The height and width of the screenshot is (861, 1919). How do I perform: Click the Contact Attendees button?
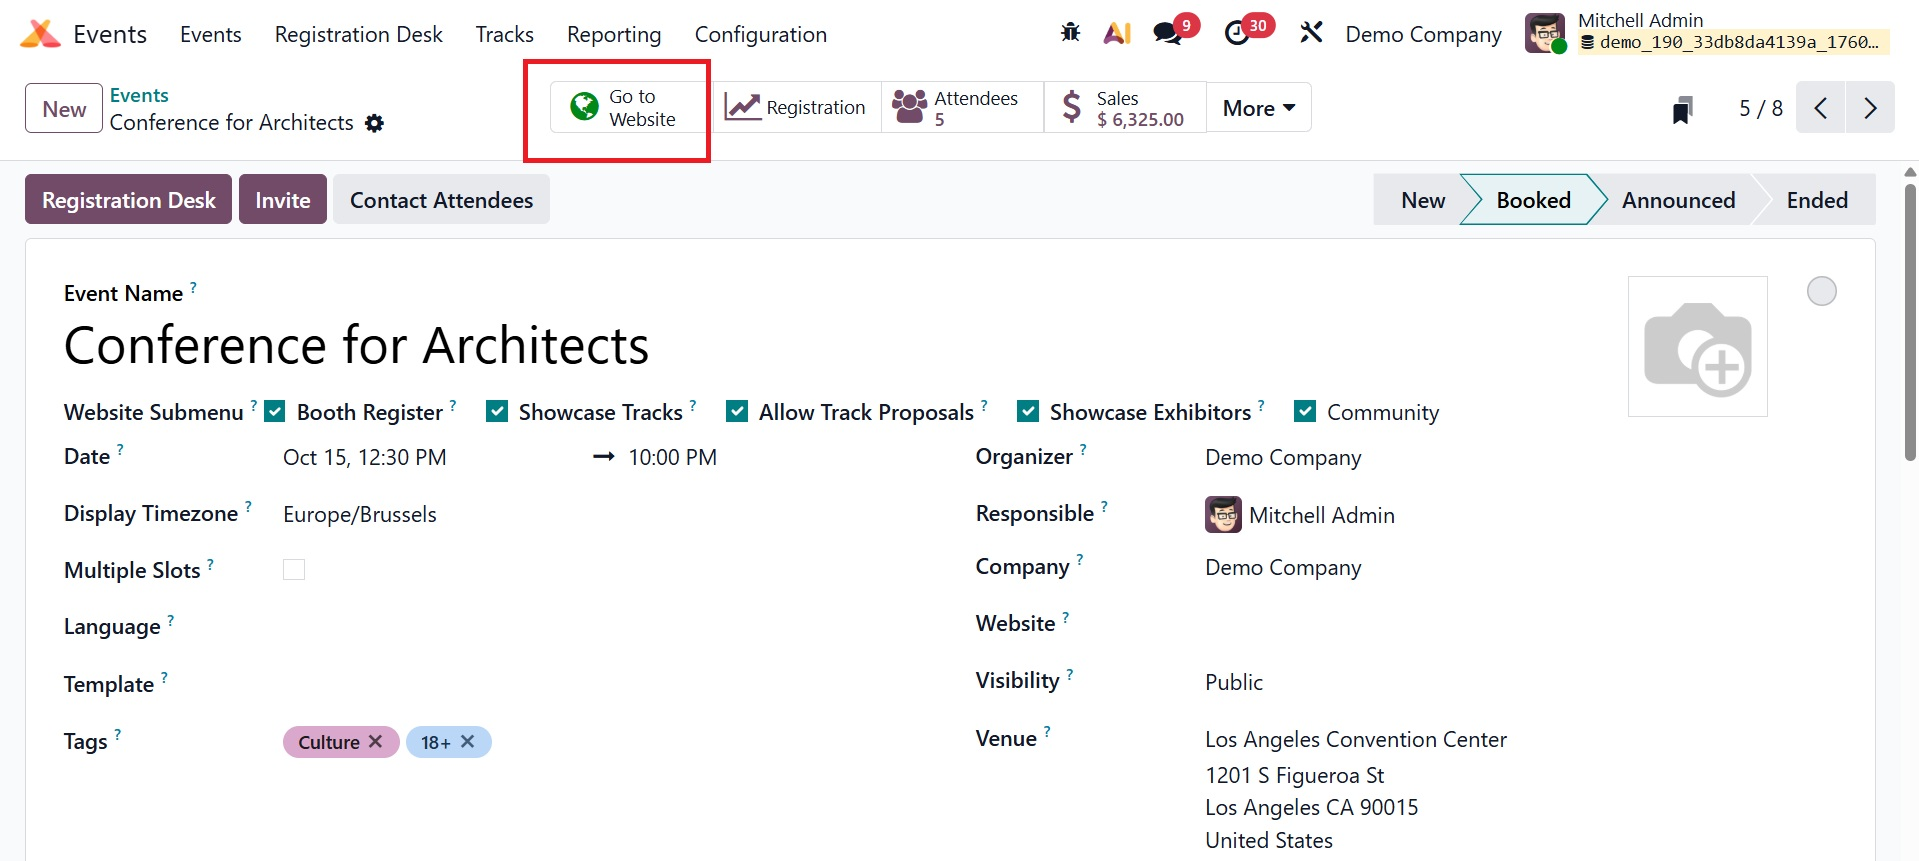(441, 200)
